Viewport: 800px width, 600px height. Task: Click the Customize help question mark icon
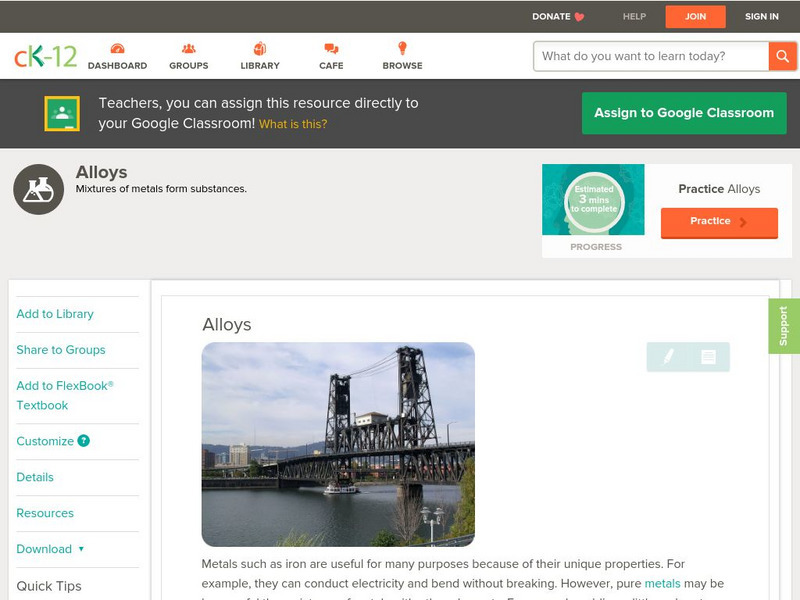(83, 441)
